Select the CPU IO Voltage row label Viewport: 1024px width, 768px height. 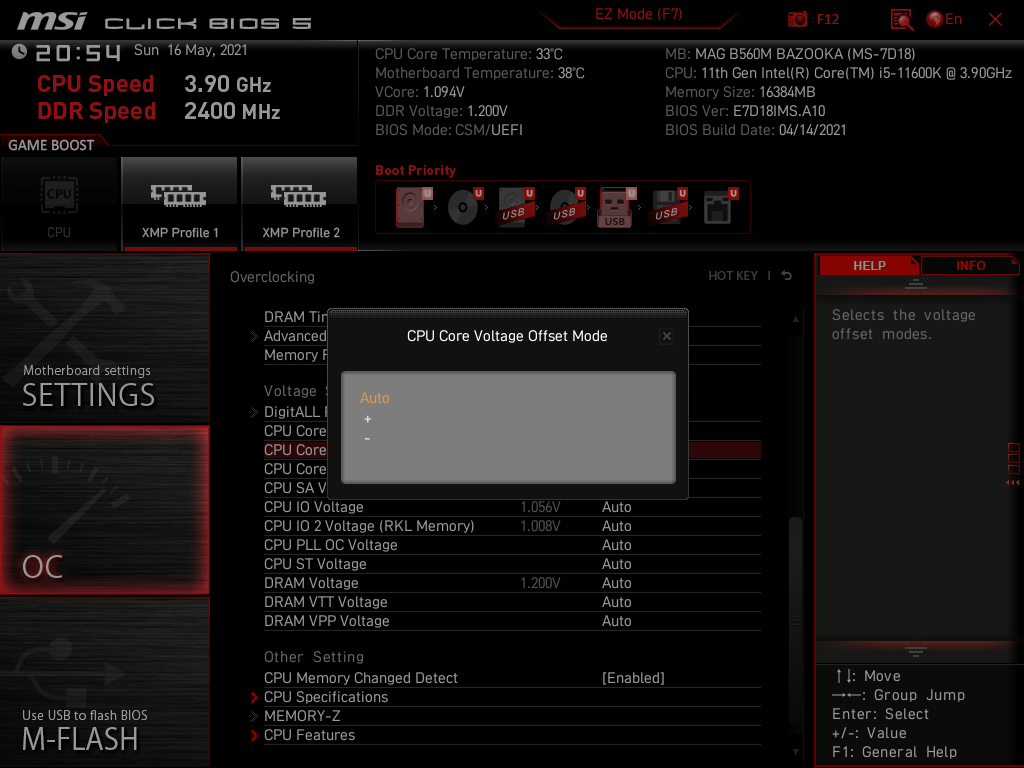pos(313,507)
